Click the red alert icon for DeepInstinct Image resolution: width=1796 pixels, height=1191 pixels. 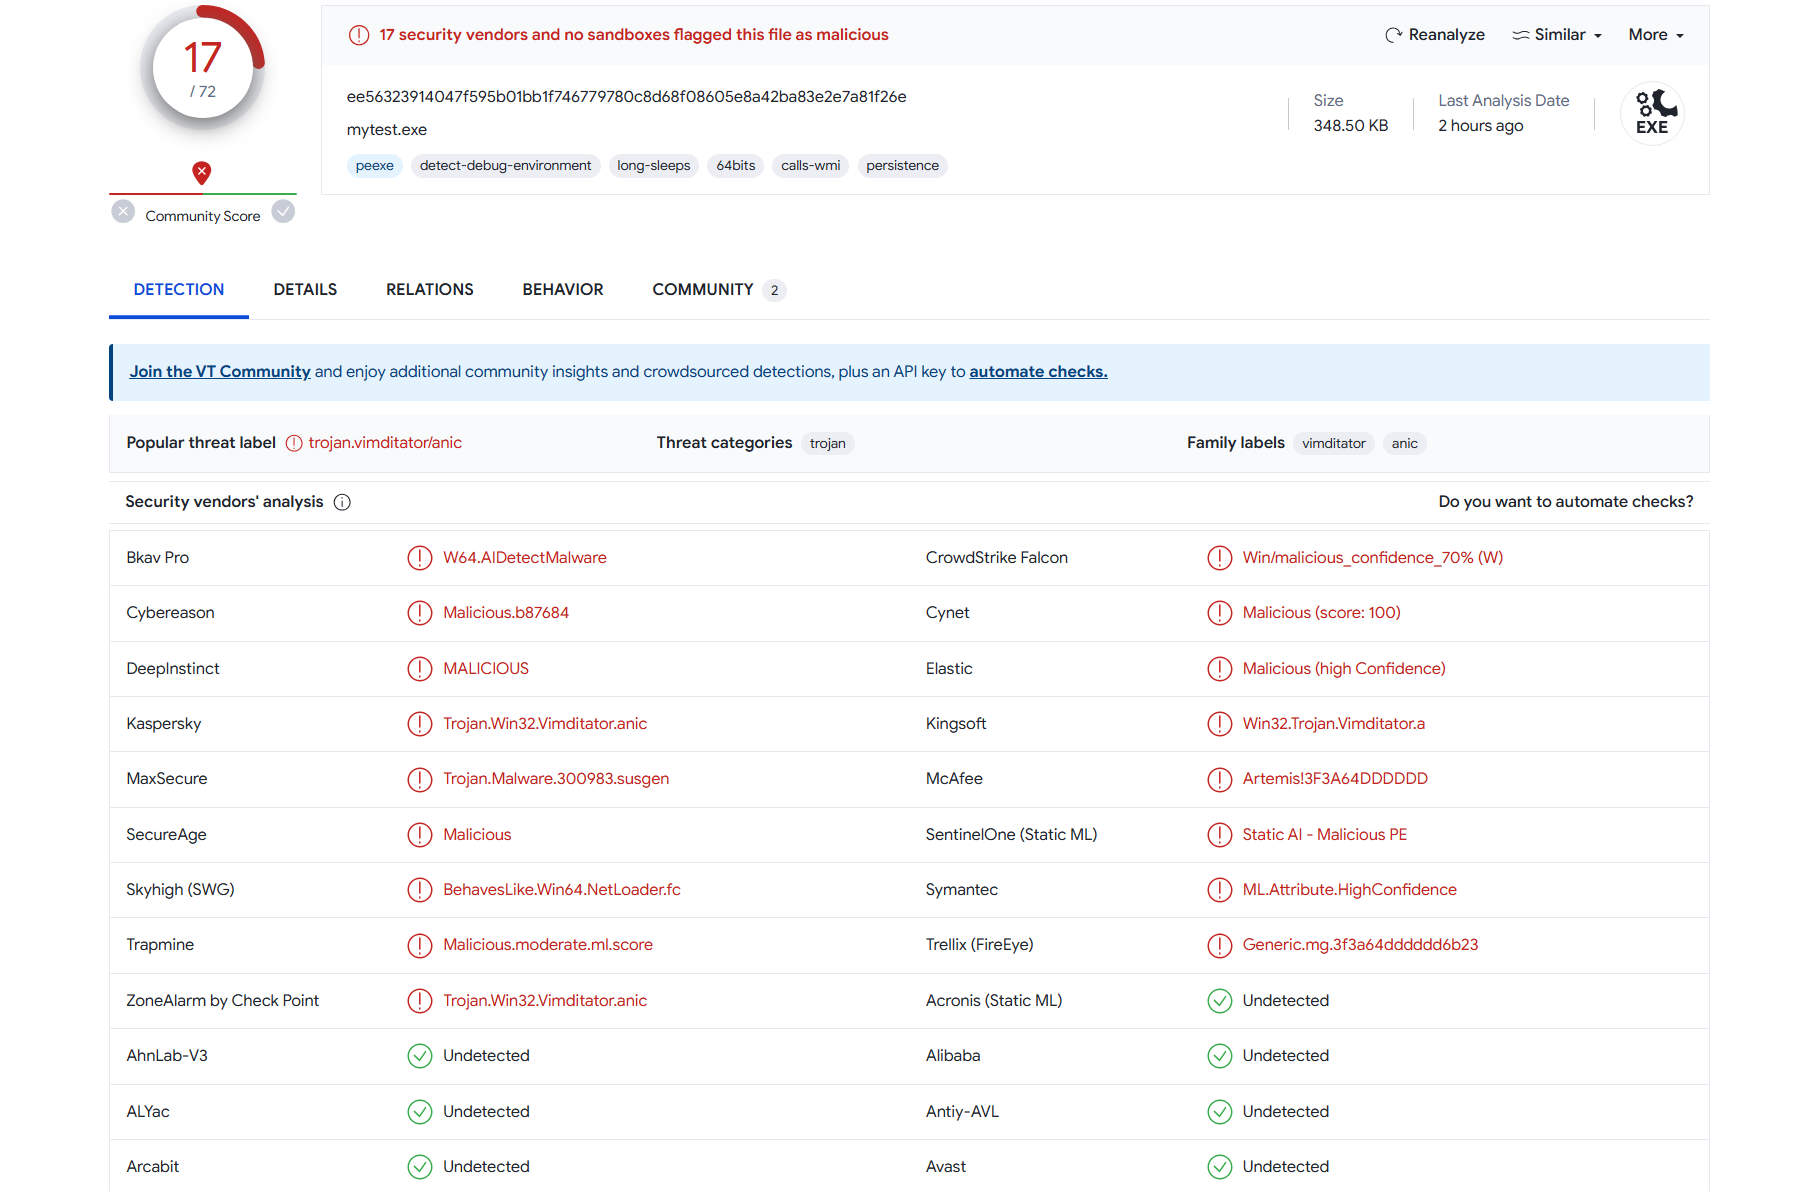pyautogui.click(x=420, y=669)
